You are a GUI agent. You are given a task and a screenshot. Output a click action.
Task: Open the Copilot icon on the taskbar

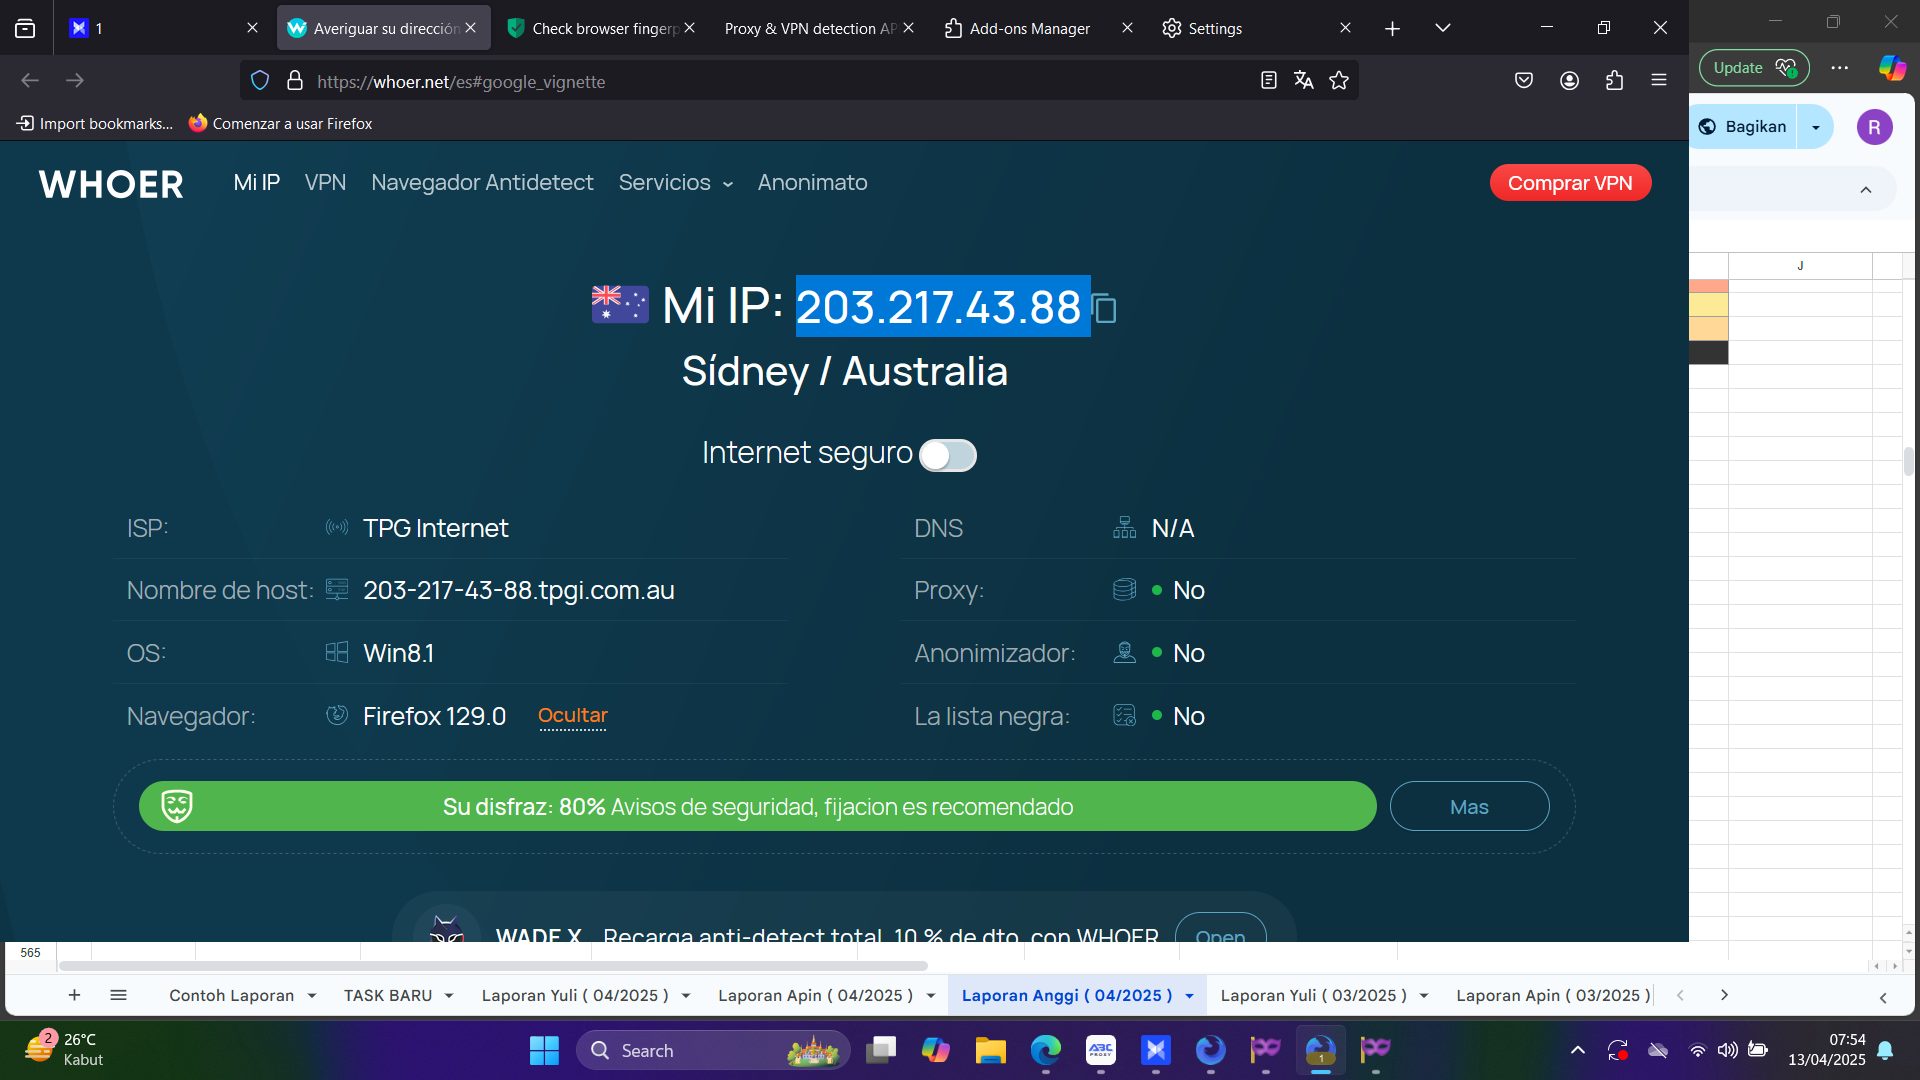pyautogui.click(x=936, y=1050)
